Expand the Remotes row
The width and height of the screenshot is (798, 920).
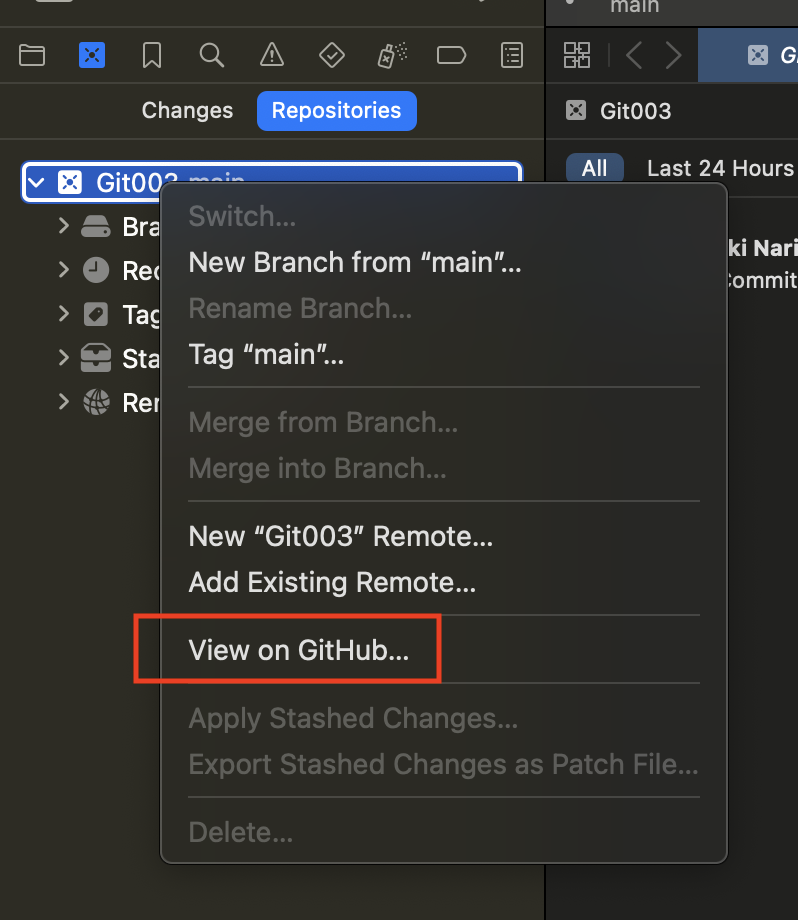coord(64,402)
